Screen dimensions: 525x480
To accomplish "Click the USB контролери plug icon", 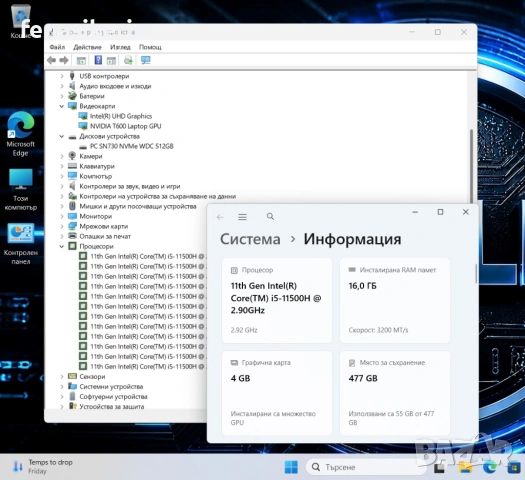I will pyautogui.click(x=72, y=76).
